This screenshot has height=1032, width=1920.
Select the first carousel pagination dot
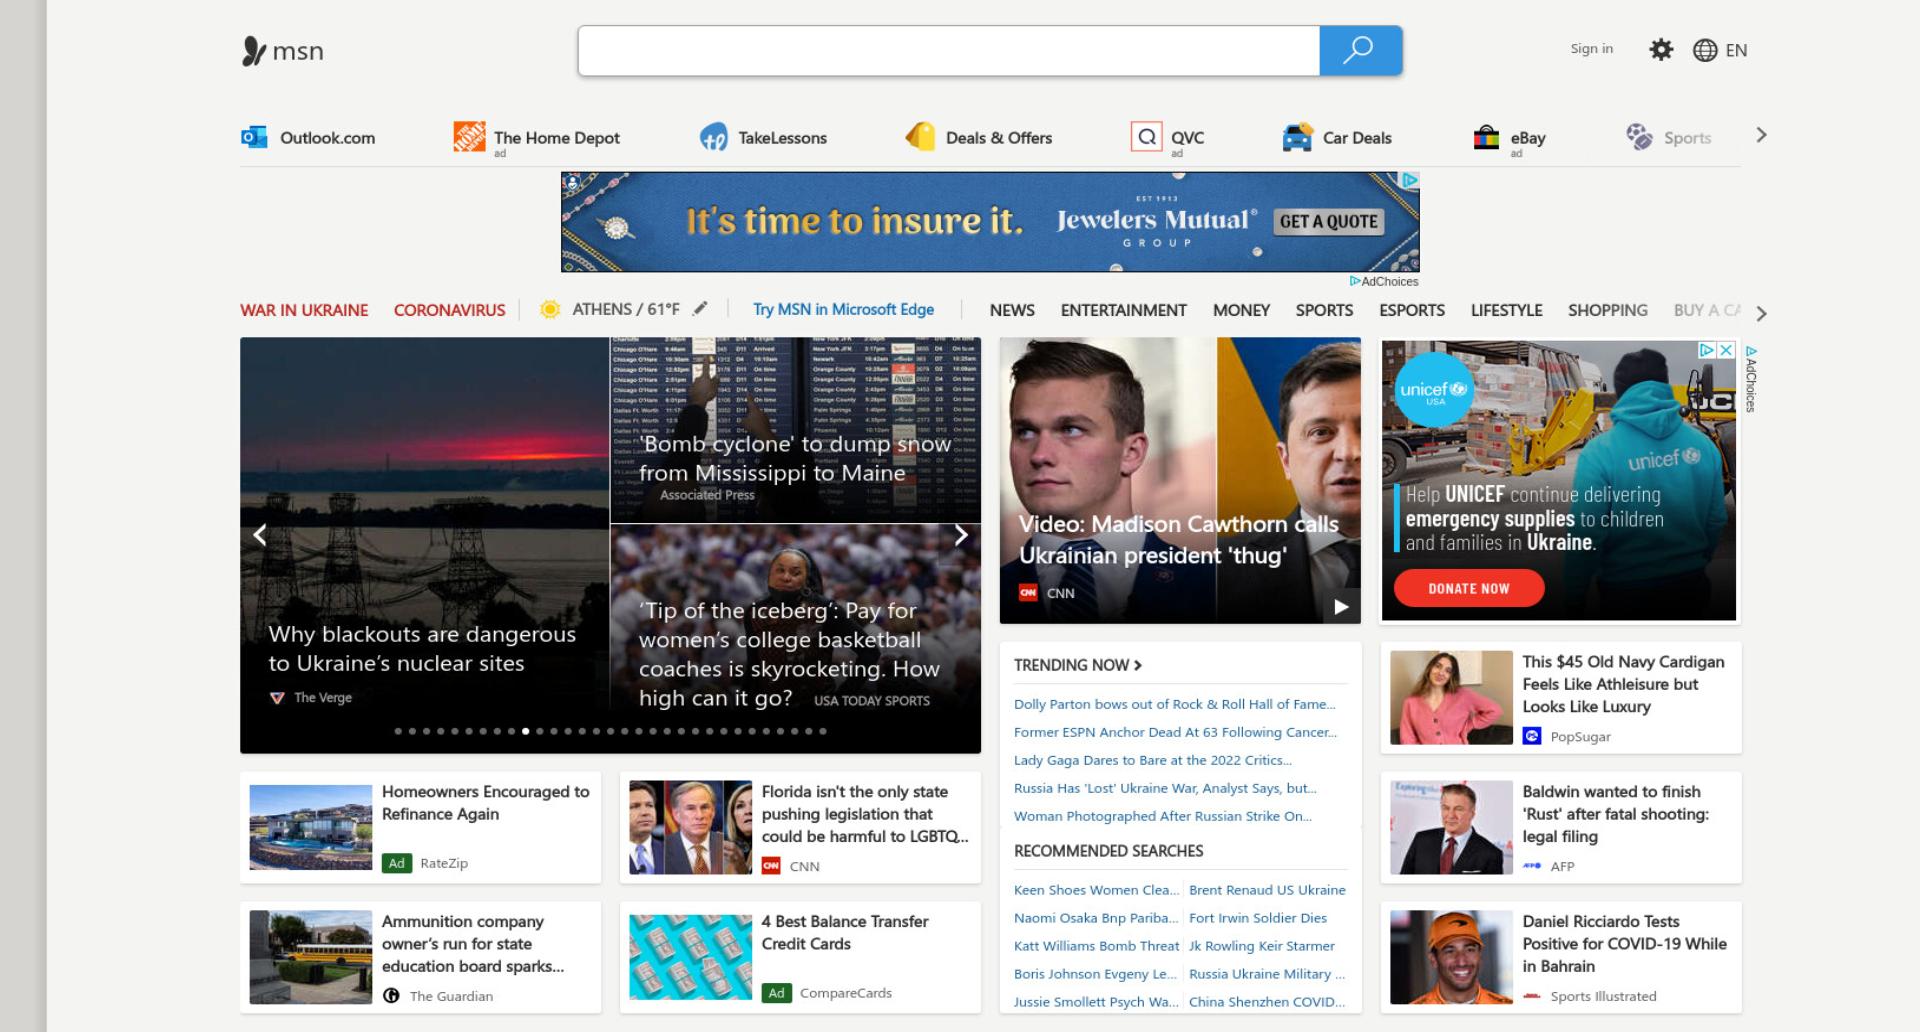pos(398,731)
